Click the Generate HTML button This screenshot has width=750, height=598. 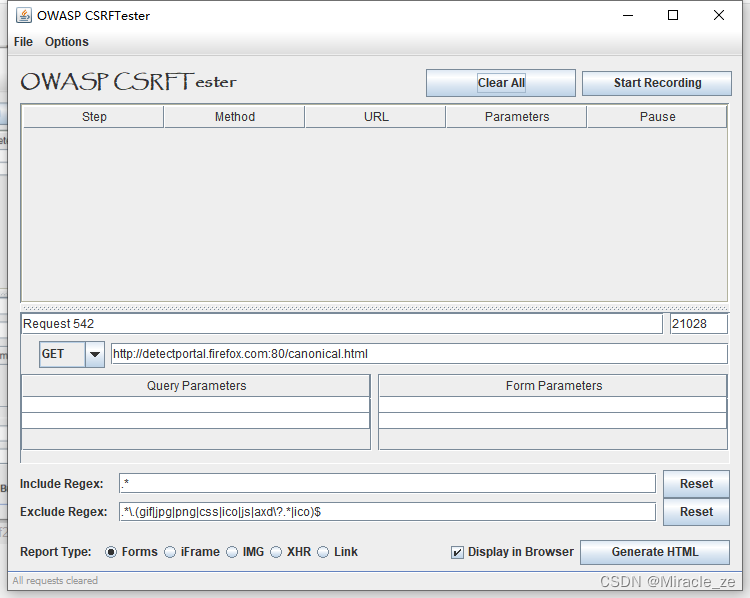click(x=654, y=552)
